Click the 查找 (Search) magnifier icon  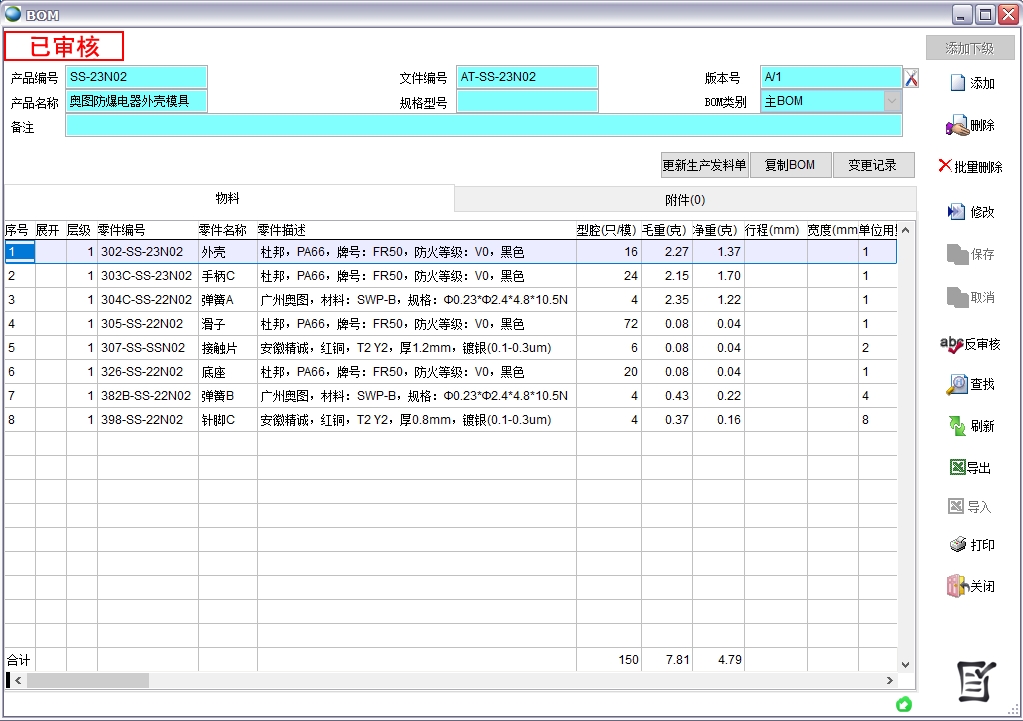[957, 384]
